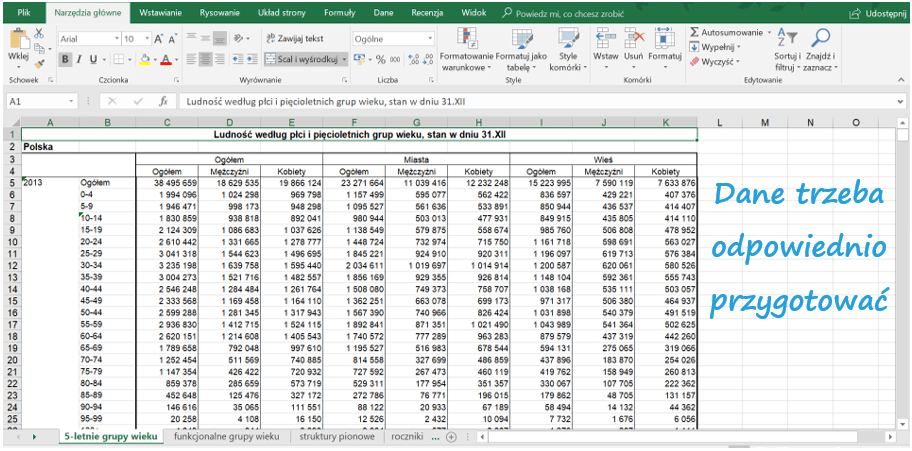Click the Autosumowanie sigma icon
Image resolution: width=912 pixels, height=451 pixels.
[x=694, y=32]
